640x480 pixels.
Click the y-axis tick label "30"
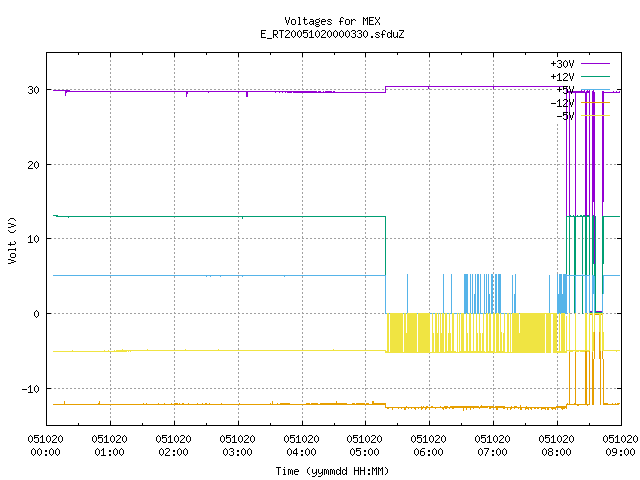coord(33,90)
